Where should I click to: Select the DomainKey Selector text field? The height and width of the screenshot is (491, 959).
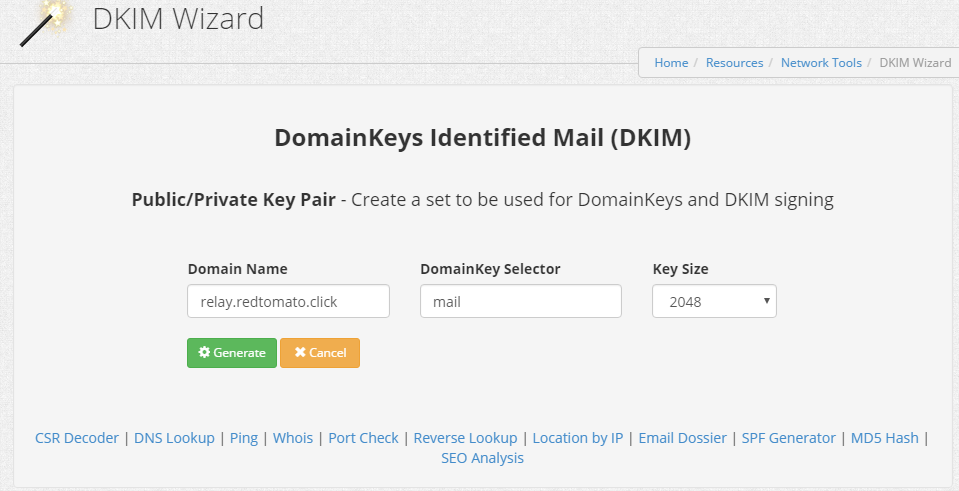tap(520, 301)
